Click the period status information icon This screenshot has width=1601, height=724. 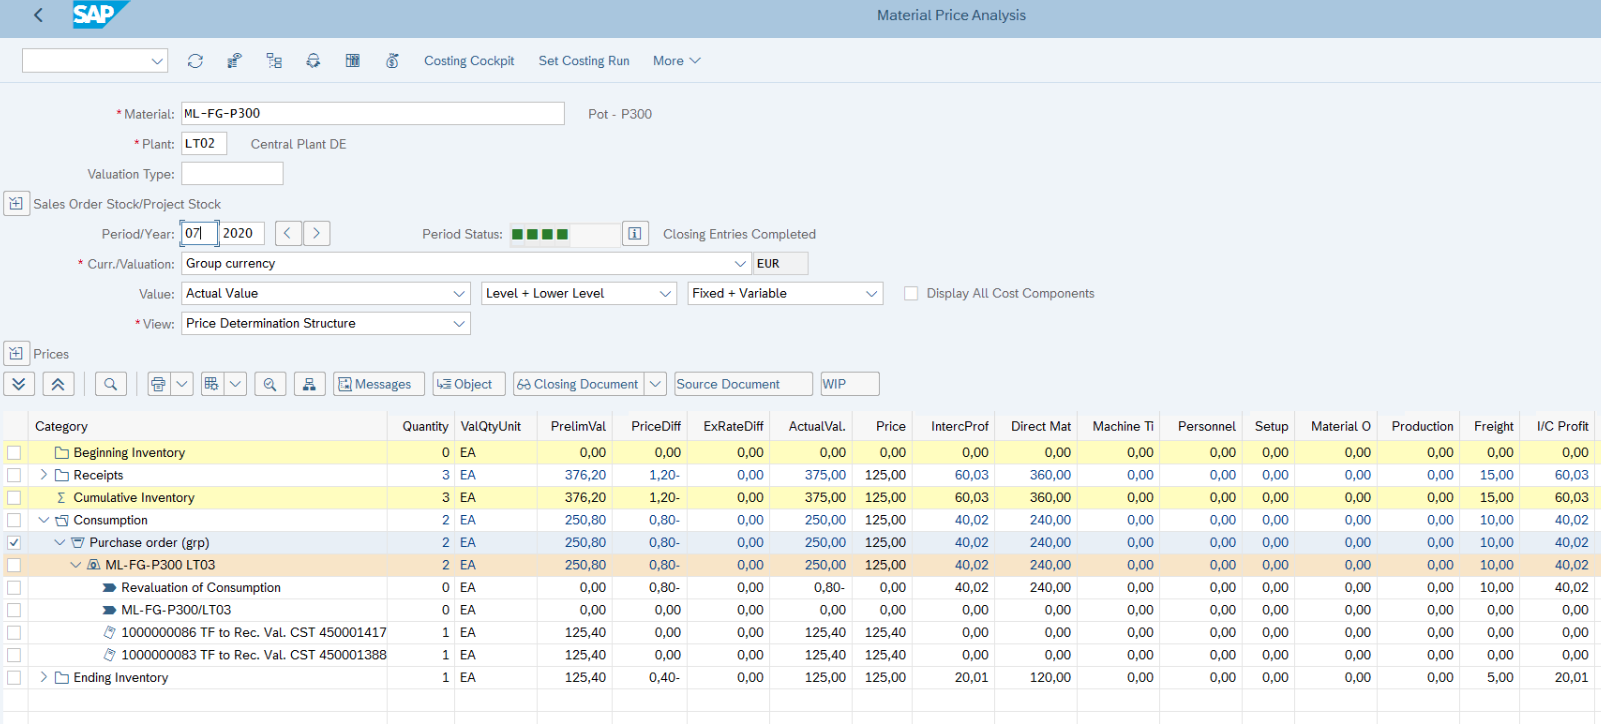[635, 234]
